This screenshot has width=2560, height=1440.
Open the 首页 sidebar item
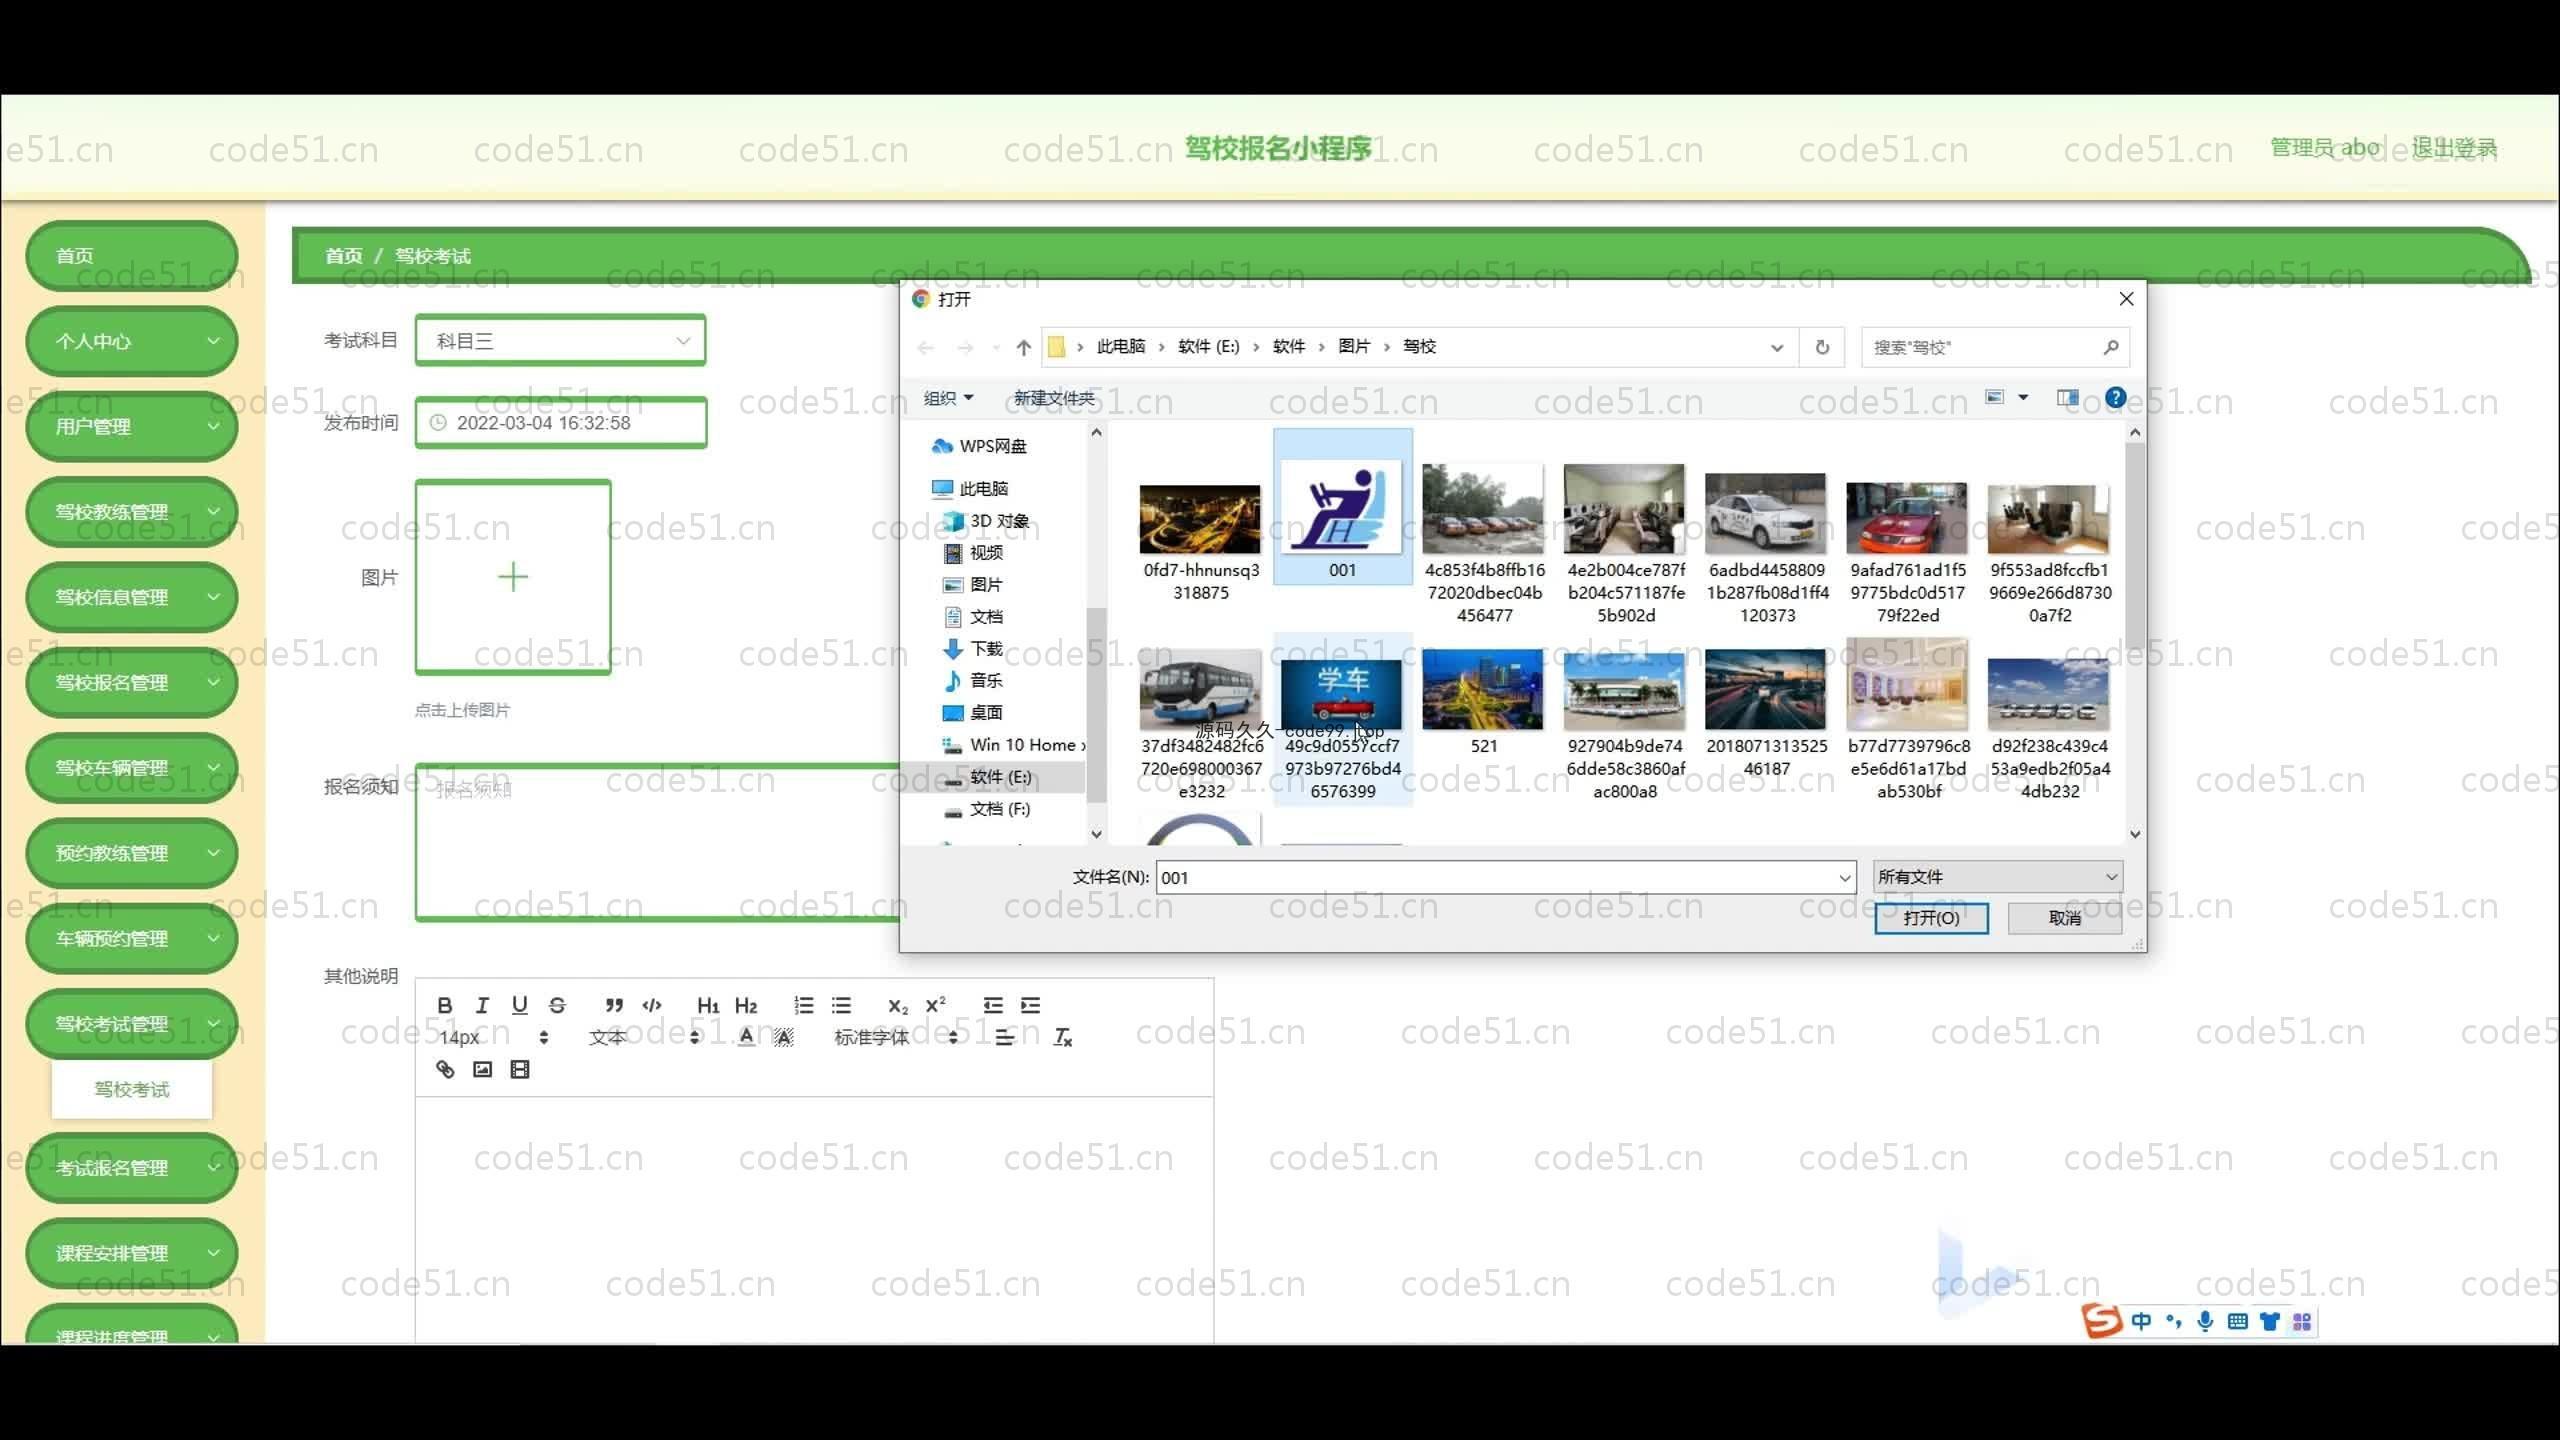coord(132,255)
